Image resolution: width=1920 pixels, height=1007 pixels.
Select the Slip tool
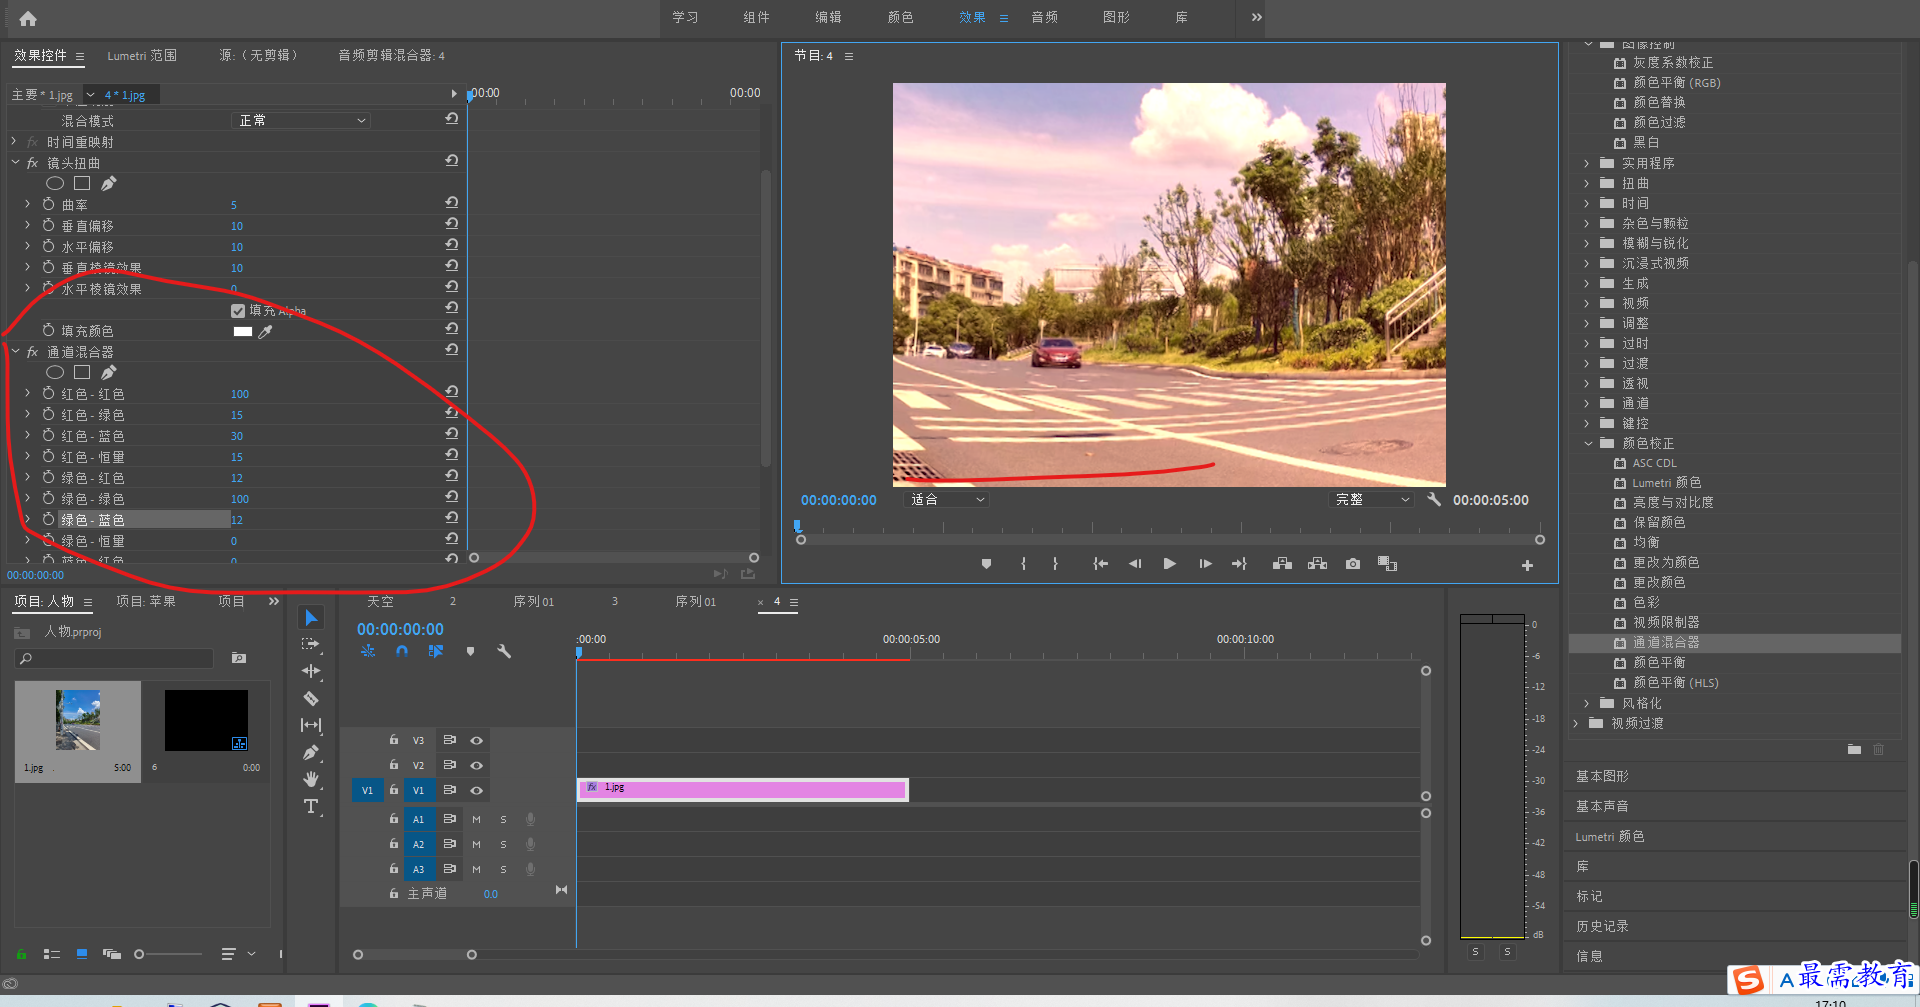click(311, 725)
